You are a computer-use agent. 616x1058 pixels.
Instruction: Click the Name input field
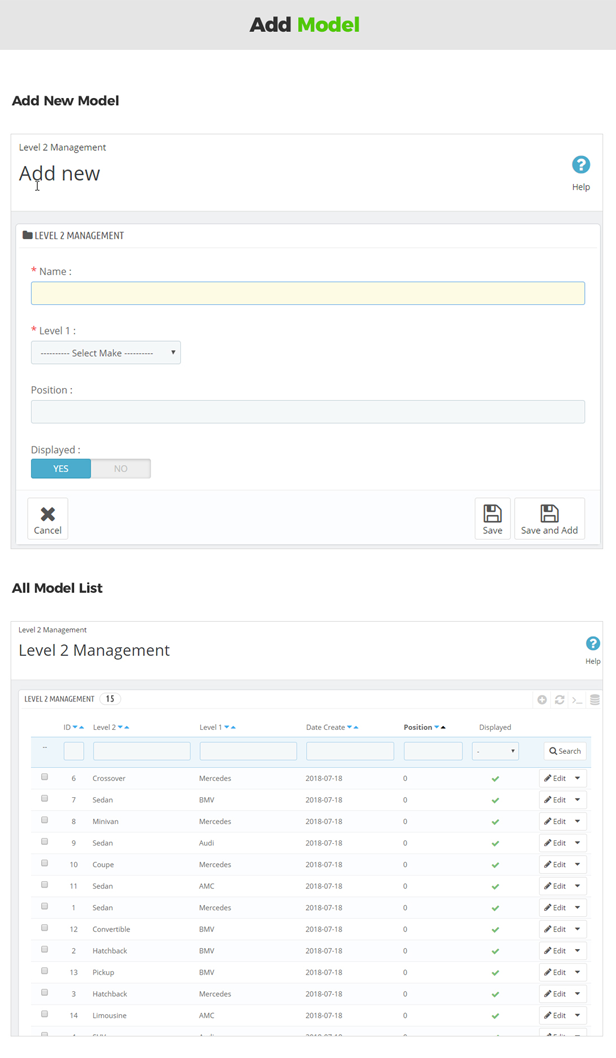308,293
